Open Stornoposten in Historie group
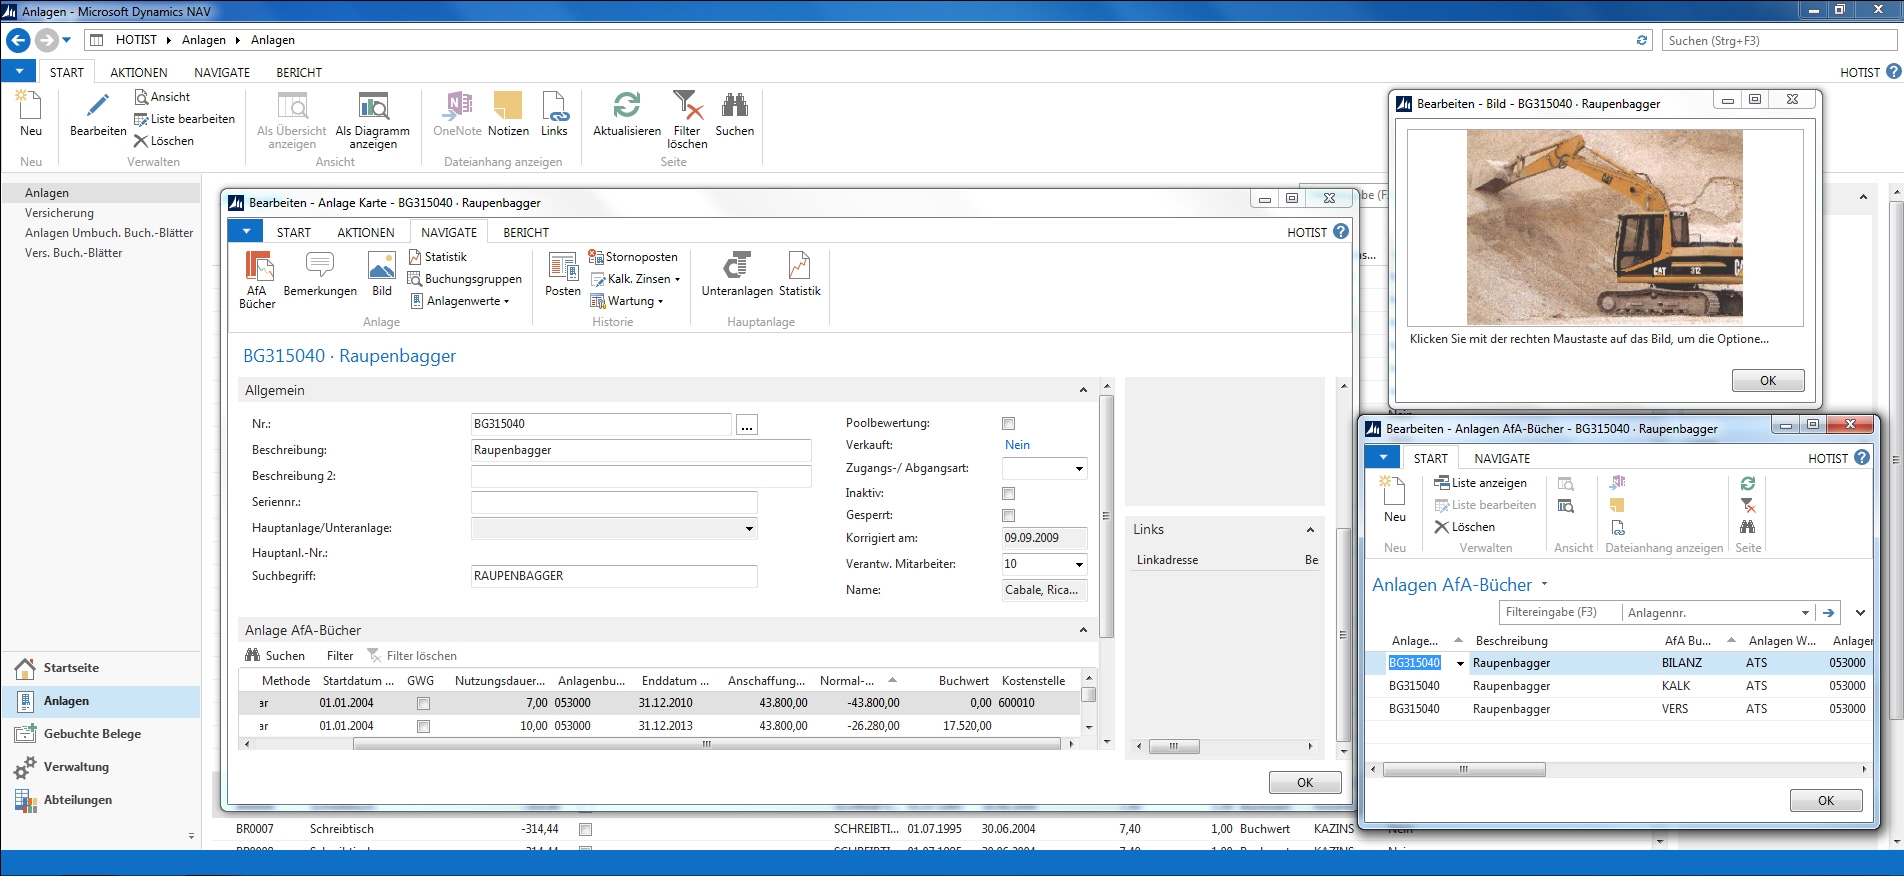1904x876 pixels. (x=632, y=257)
